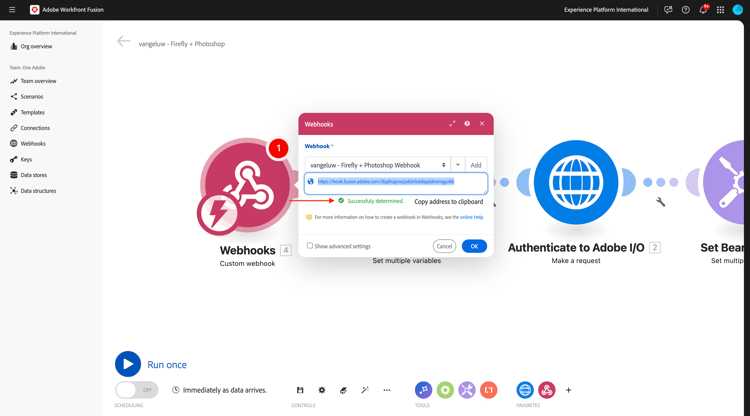The image size is (750, 416).
Task: Open the user profile avatar
Action: [x=738, y=10]
